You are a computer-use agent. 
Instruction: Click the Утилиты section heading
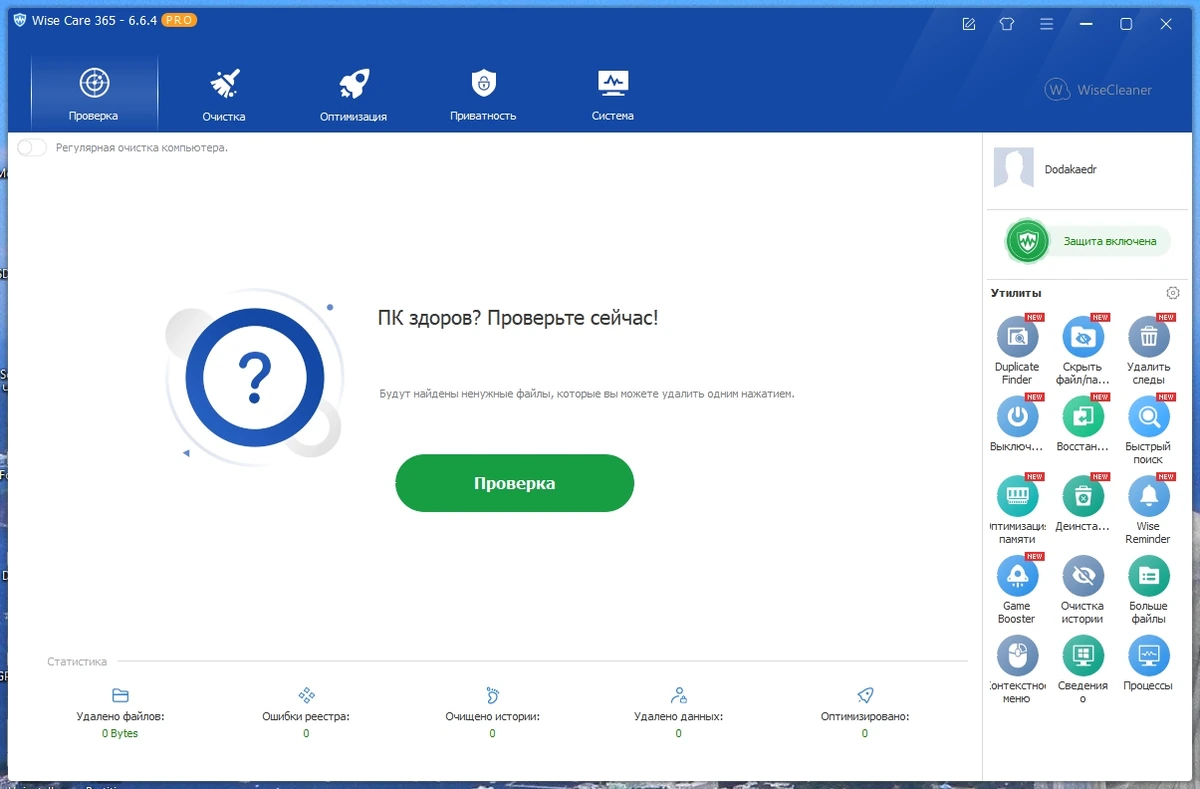tap(1016, 293)
